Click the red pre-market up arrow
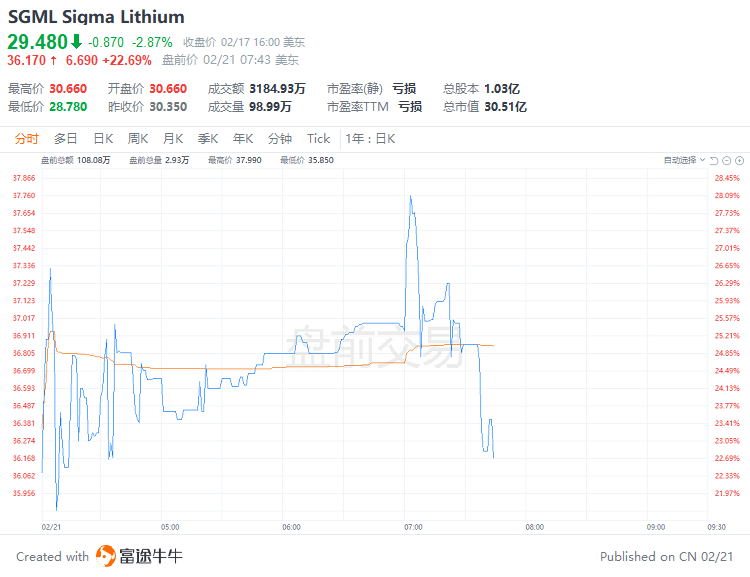Screen dimensions: 750x577 click(x=53, y=60)
